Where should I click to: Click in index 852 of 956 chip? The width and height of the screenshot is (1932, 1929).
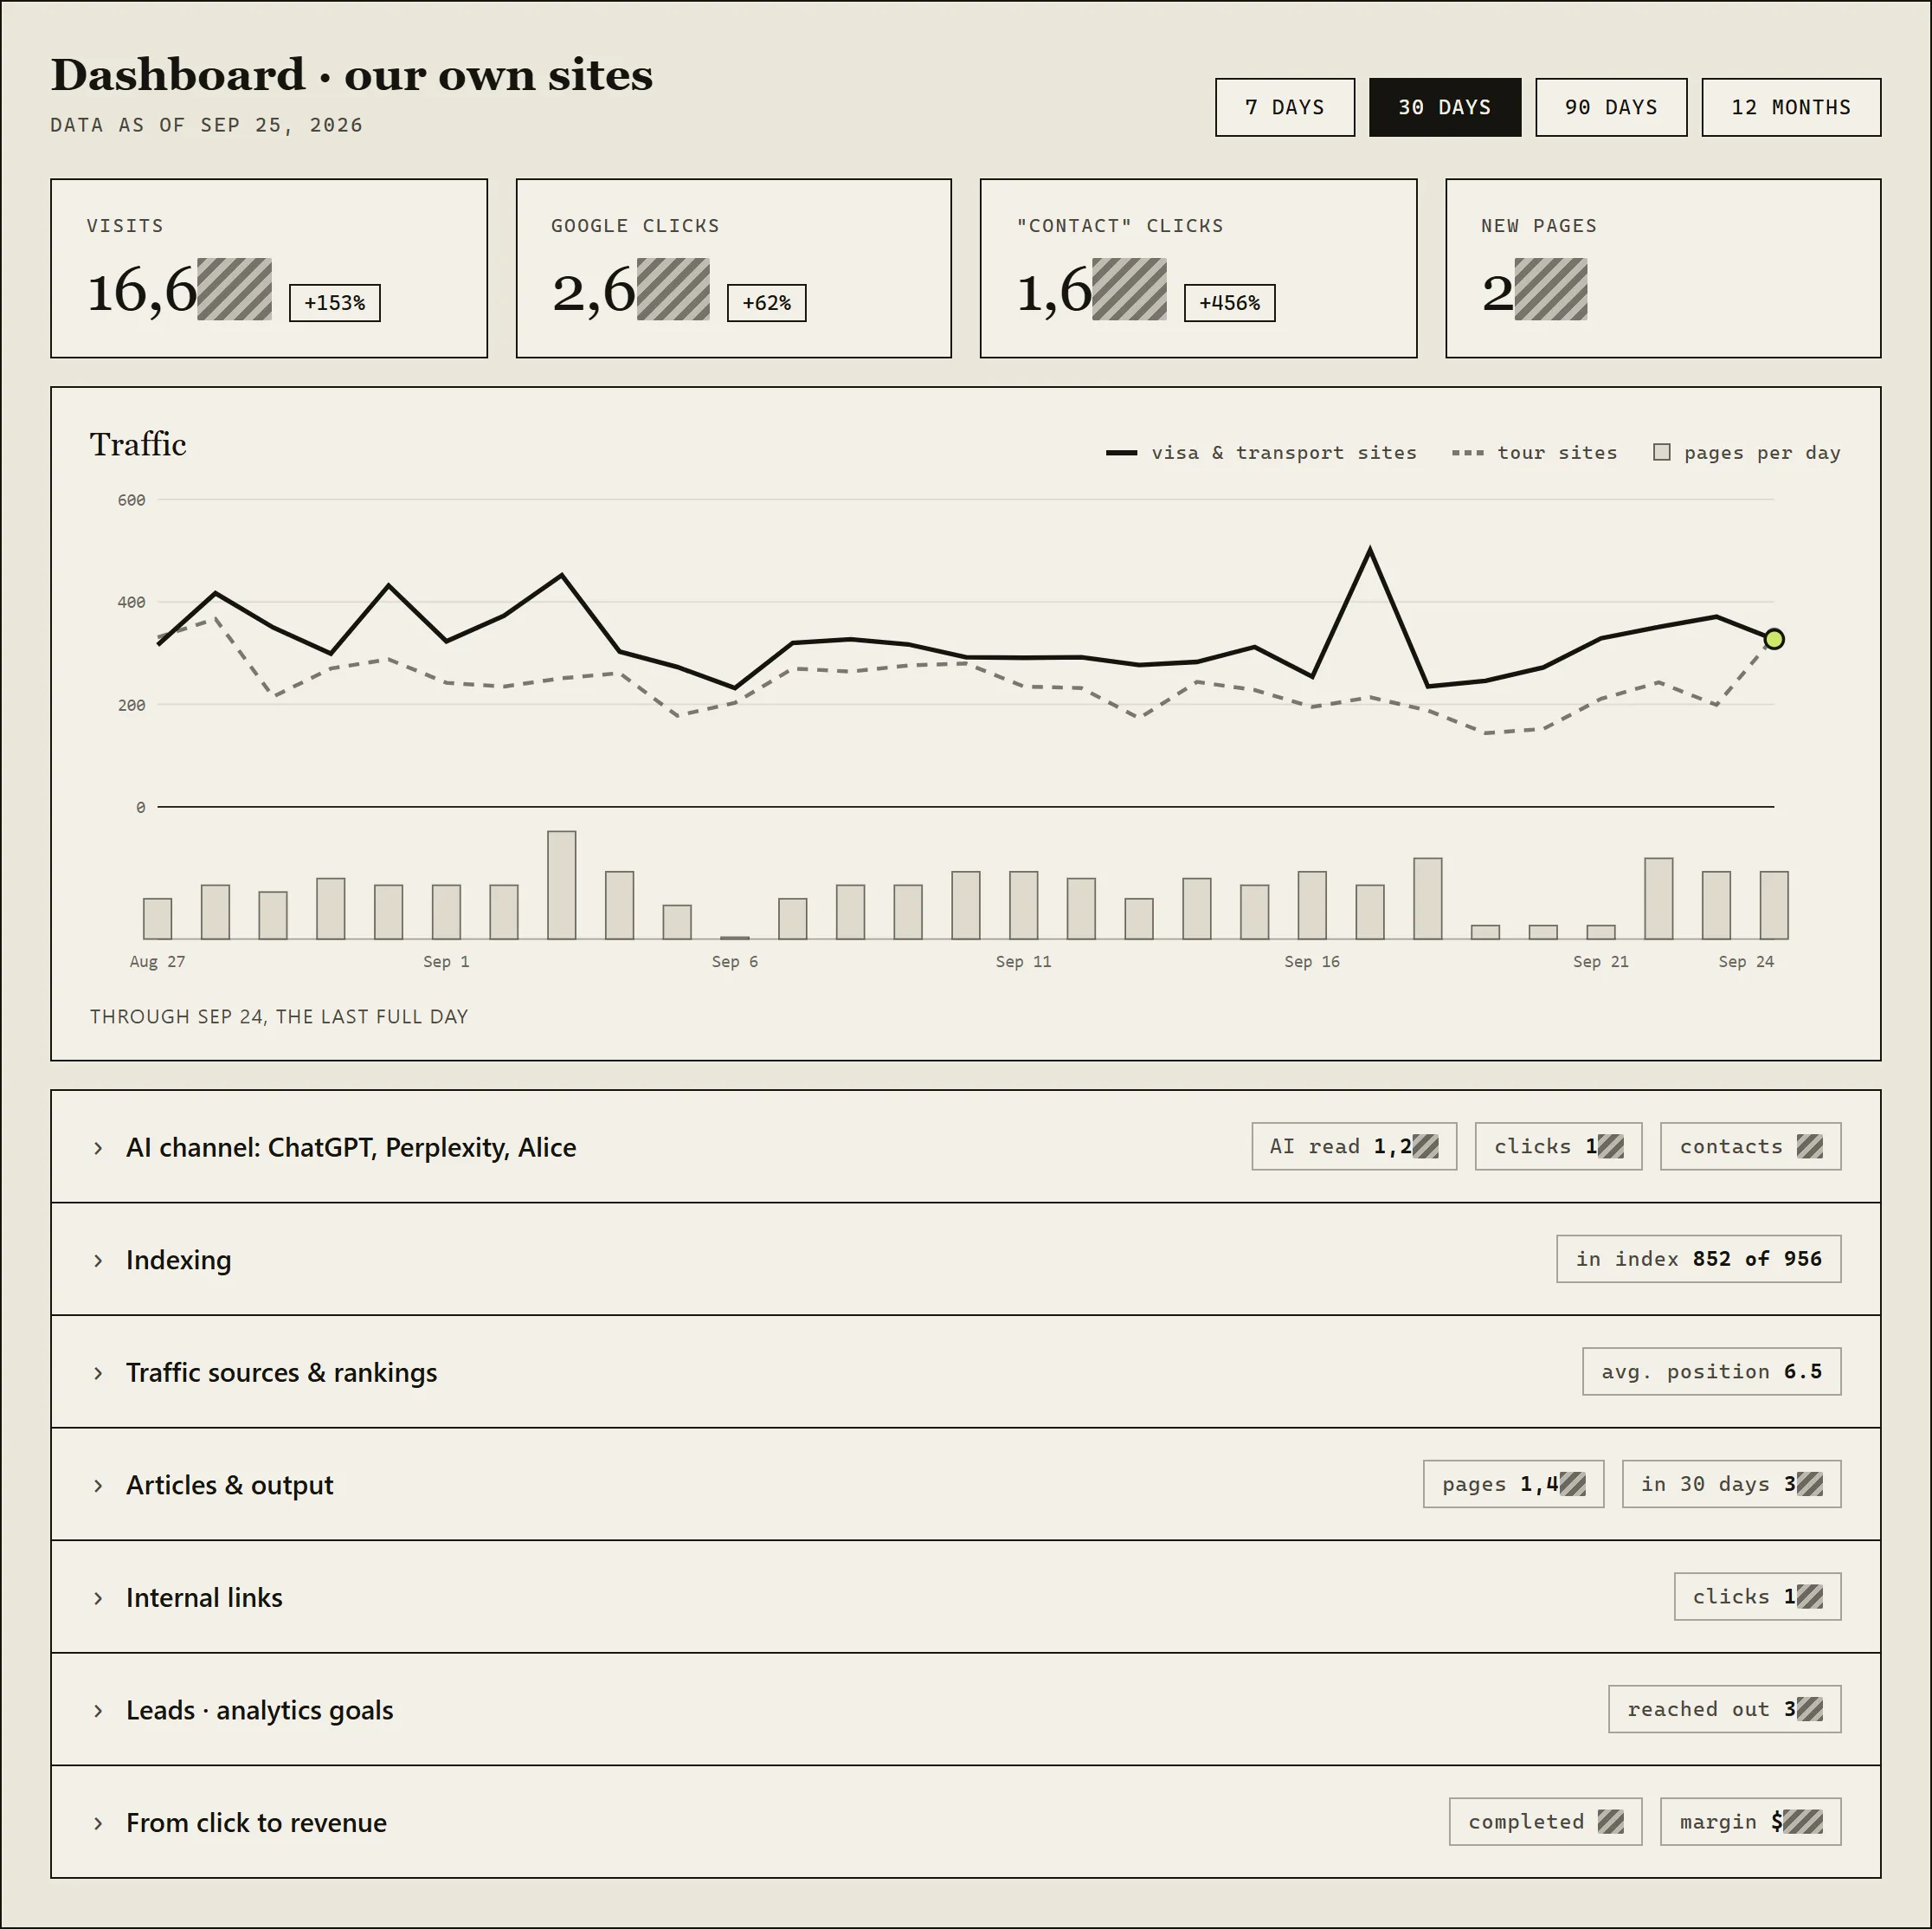point(1698,1258)
